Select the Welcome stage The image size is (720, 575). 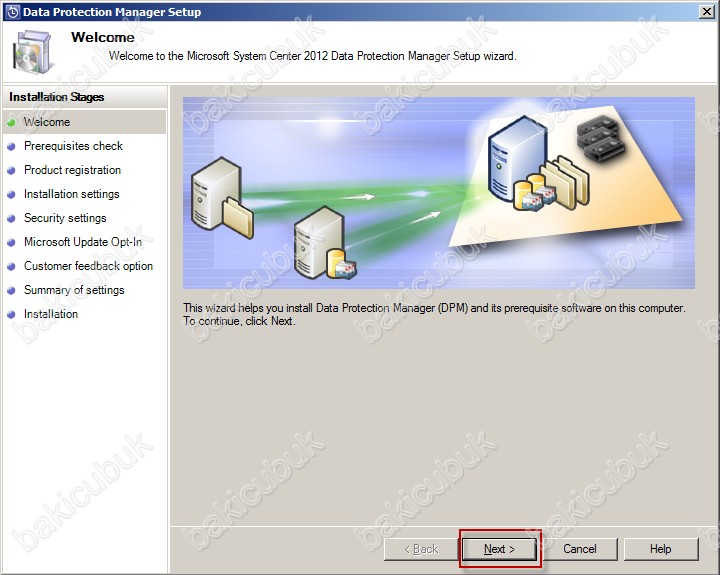pos(84,122)
